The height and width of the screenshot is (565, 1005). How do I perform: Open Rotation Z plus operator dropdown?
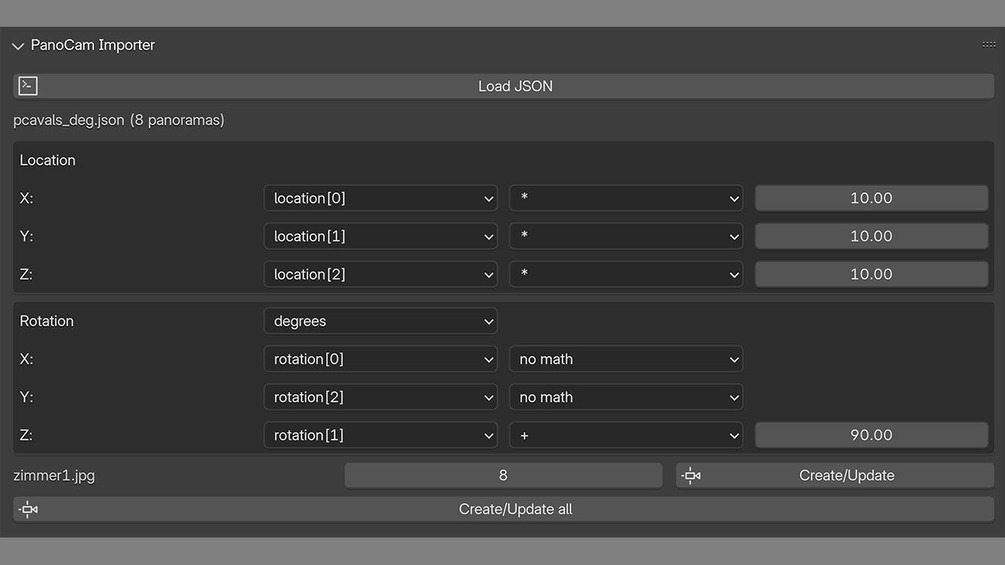(x=626, y=435)
